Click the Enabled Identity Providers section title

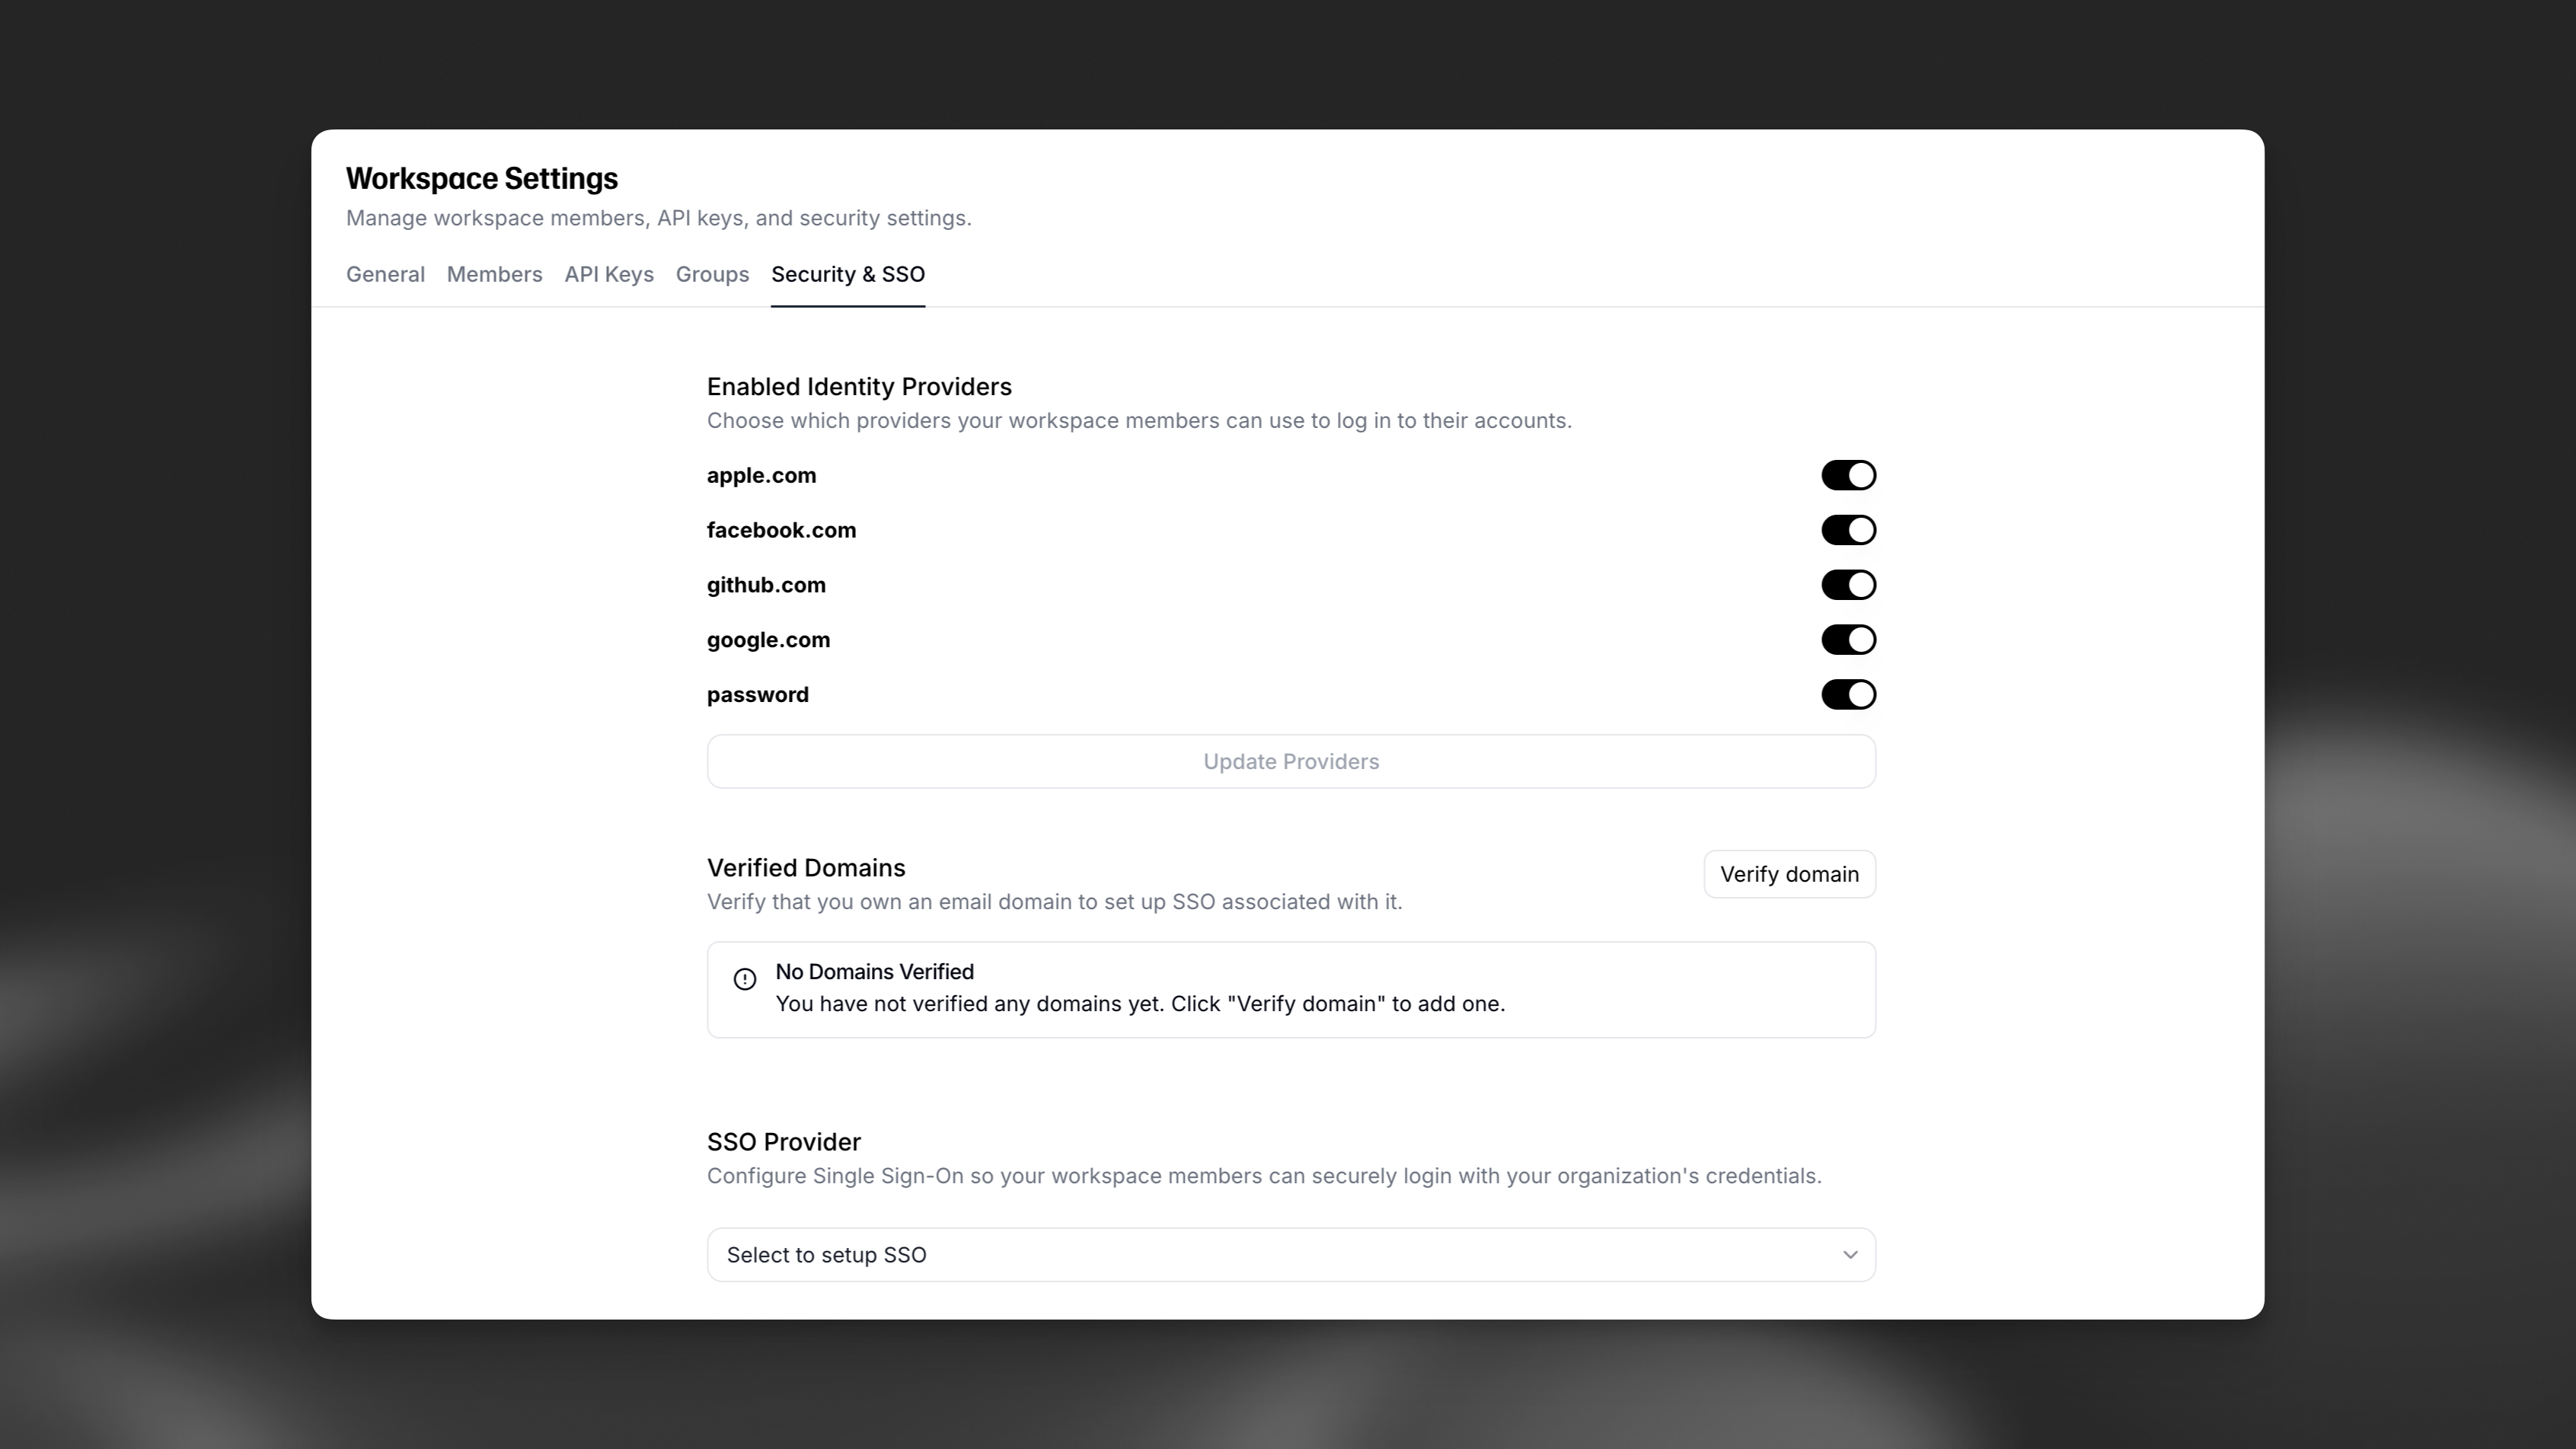(858, 386)
